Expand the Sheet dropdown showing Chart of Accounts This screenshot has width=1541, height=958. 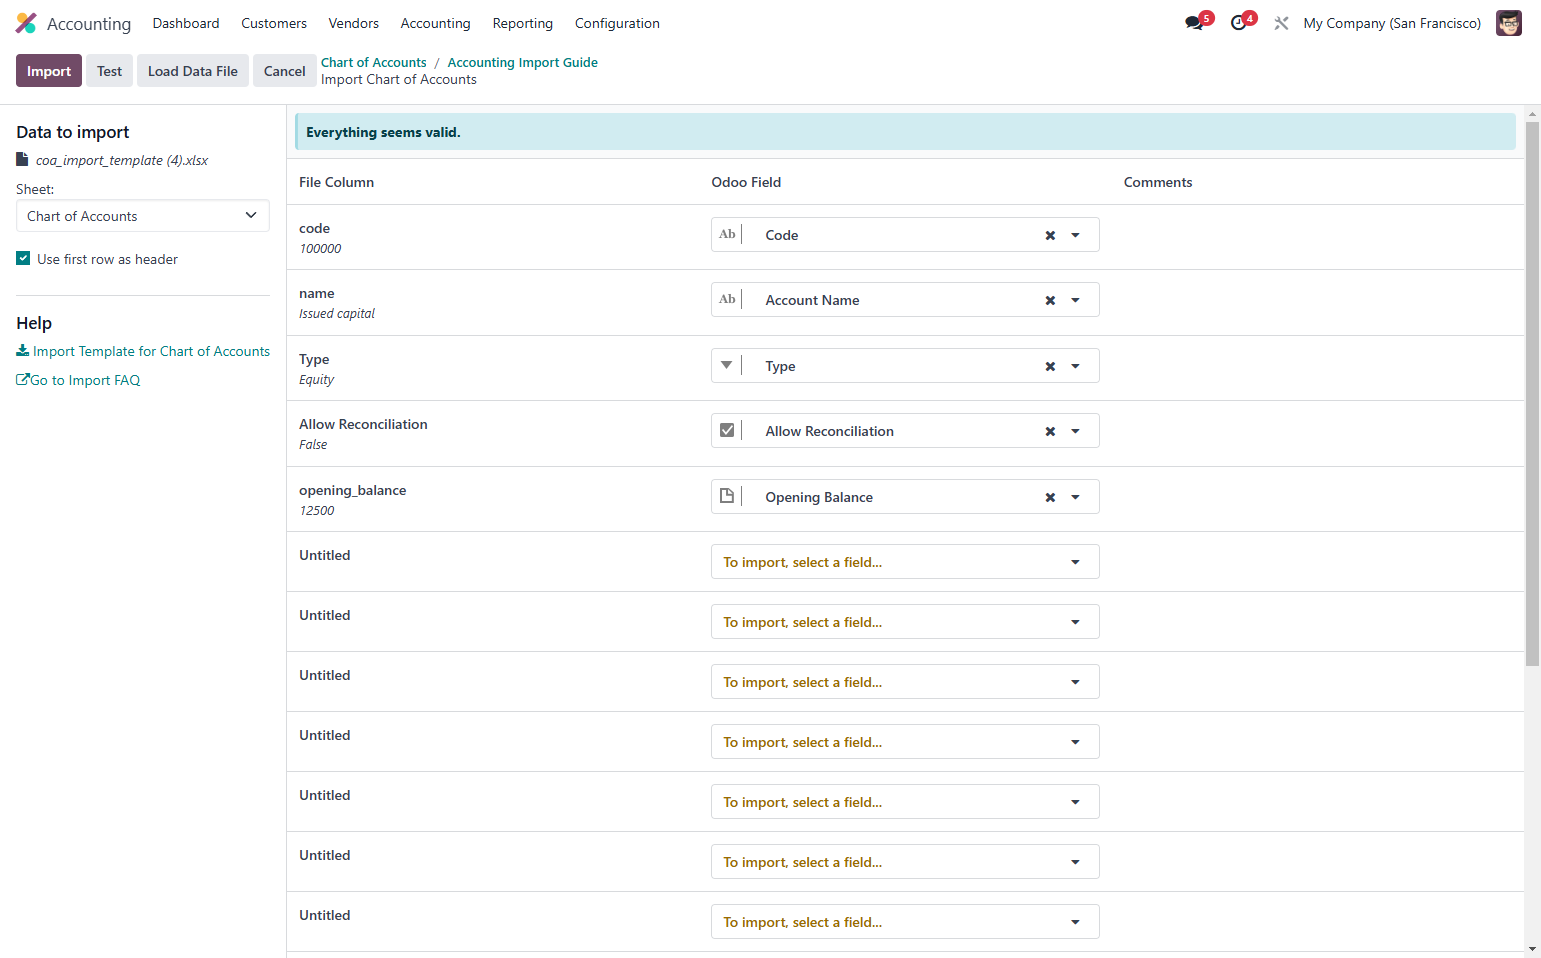[143, 216]
